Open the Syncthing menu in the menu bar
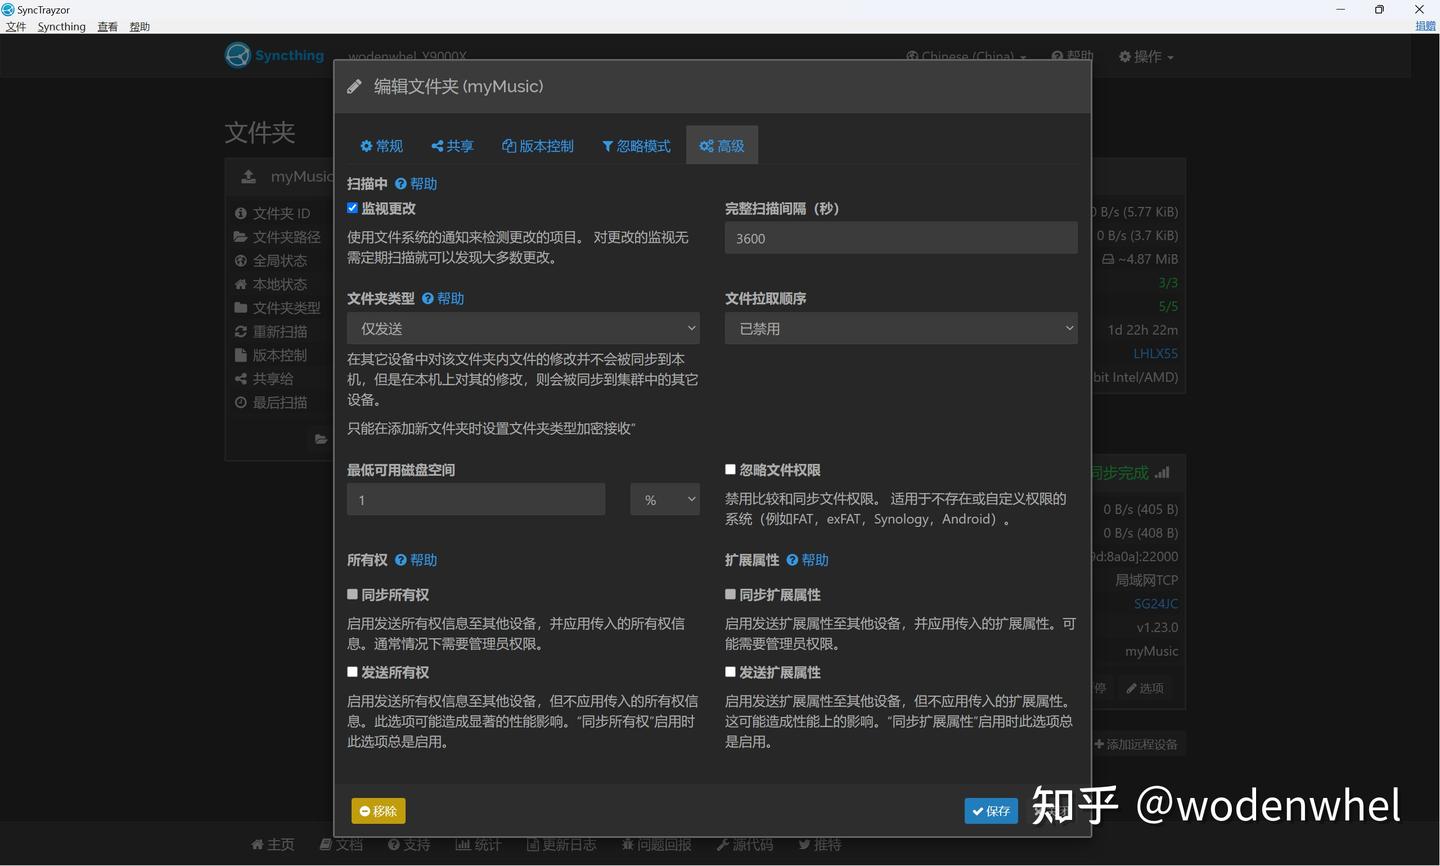 tap(61, 26)
